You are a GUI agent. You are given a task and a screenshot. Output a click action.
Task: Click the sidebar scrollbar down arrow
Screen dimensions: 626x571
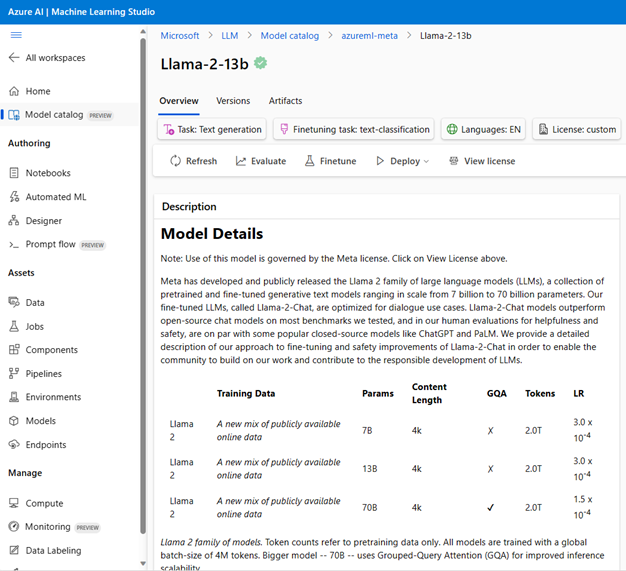(x=143, y=563)
